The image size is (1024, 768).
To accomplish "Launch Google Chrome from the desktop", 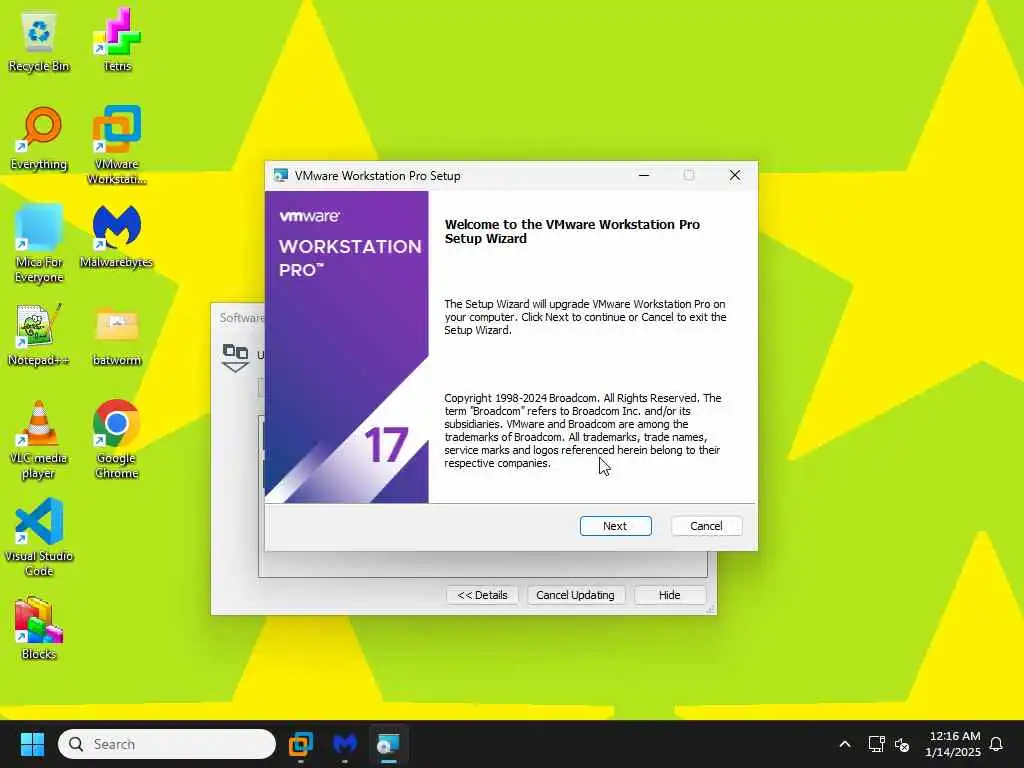I will (x=116, y=439).
